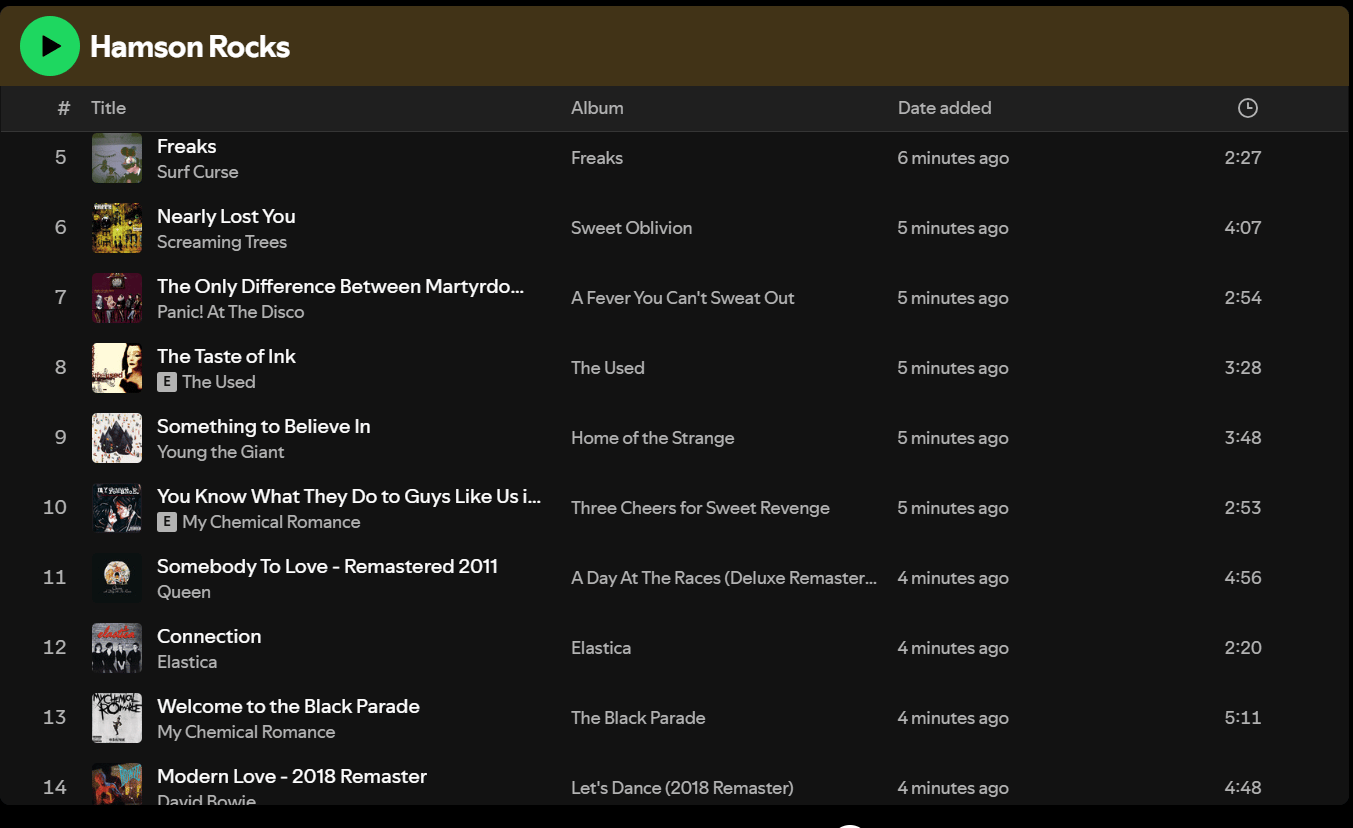Select Modern Love - 2018 Remaster track
The image size is (1353, 828).
click(292, 776)
